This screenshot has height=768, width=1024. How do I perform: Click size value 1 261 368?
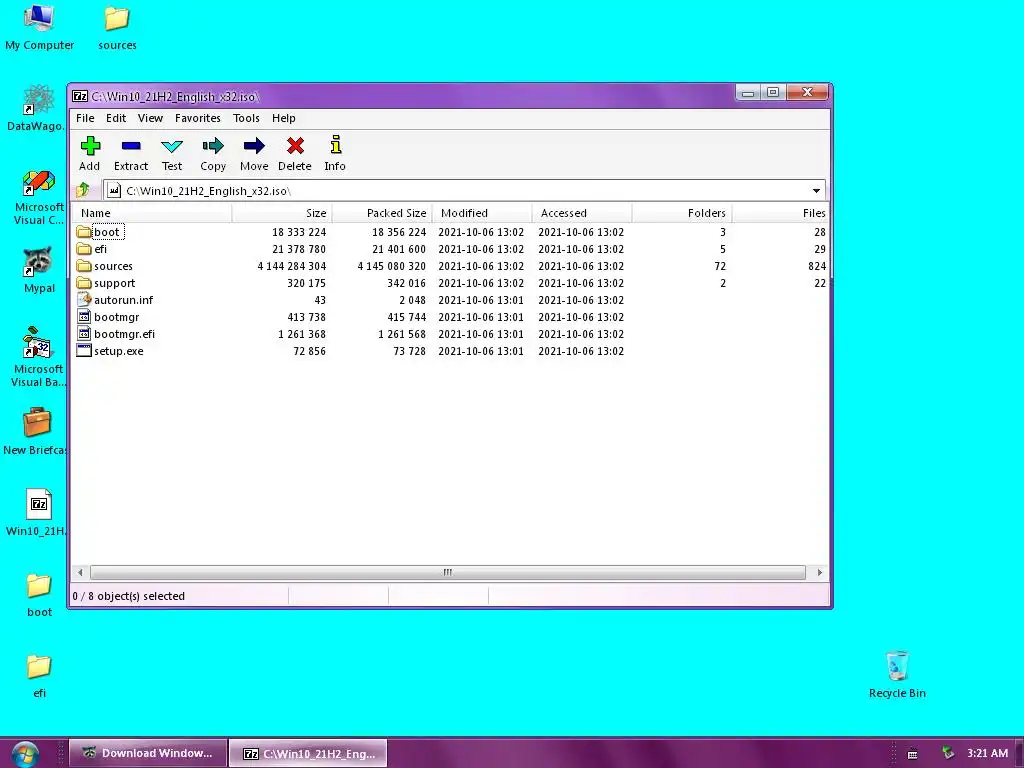coord(302,334)
